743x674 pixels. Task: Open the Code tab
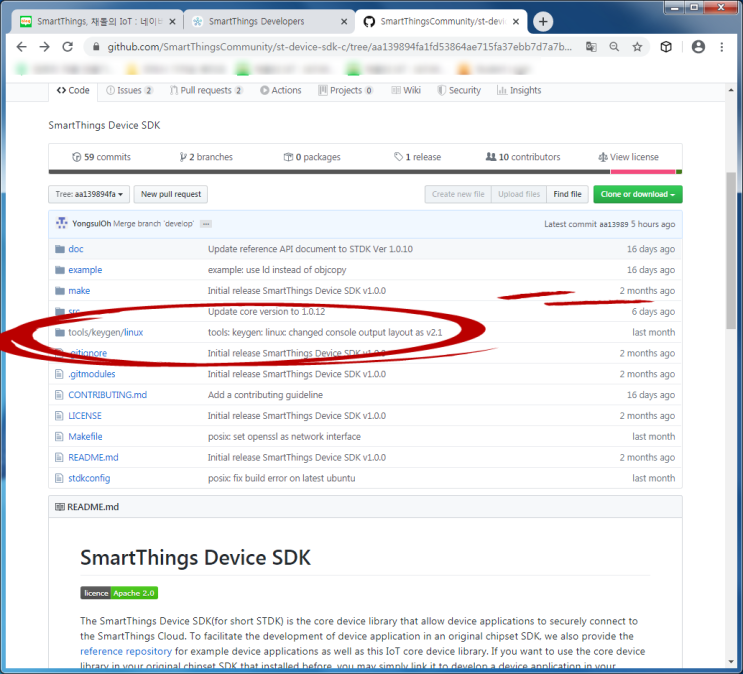coord(73,90)
